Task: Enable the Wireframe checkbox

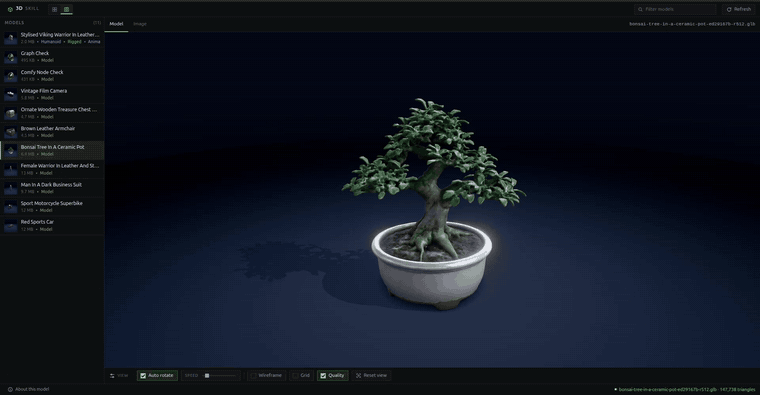Action: point(253,376)
